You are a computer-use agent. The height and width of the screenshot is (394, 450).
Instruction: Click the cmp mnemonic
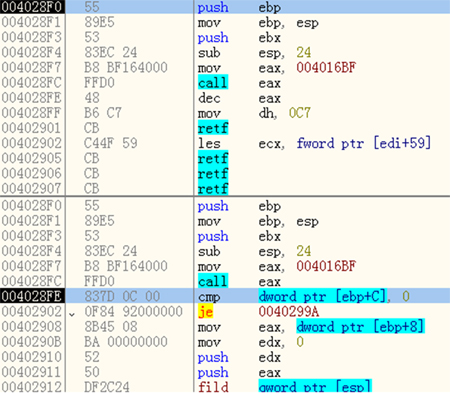click(209, 297)
